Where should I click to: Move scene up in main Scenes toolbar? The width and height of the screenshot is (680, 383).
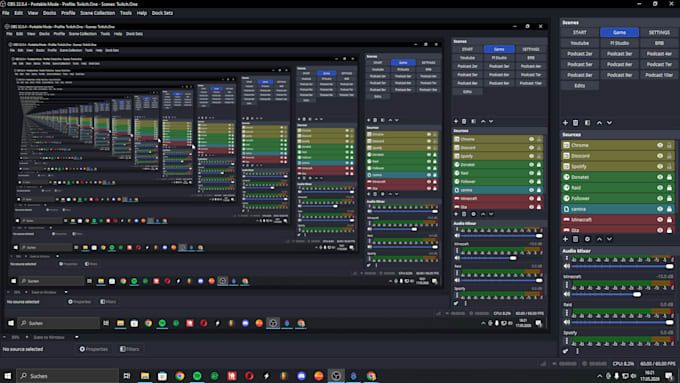click(x=599, y=123)
